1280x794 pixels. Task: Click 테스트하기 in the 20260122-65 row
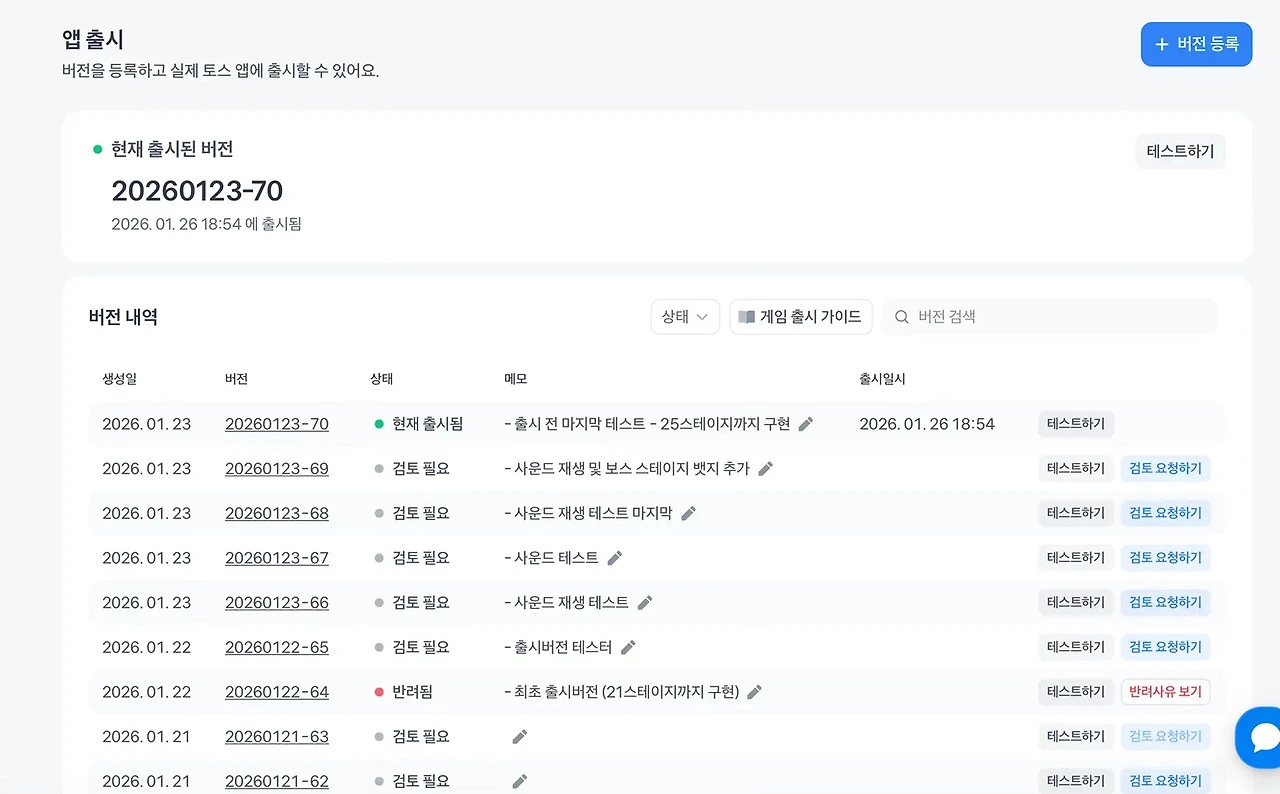1076,647
